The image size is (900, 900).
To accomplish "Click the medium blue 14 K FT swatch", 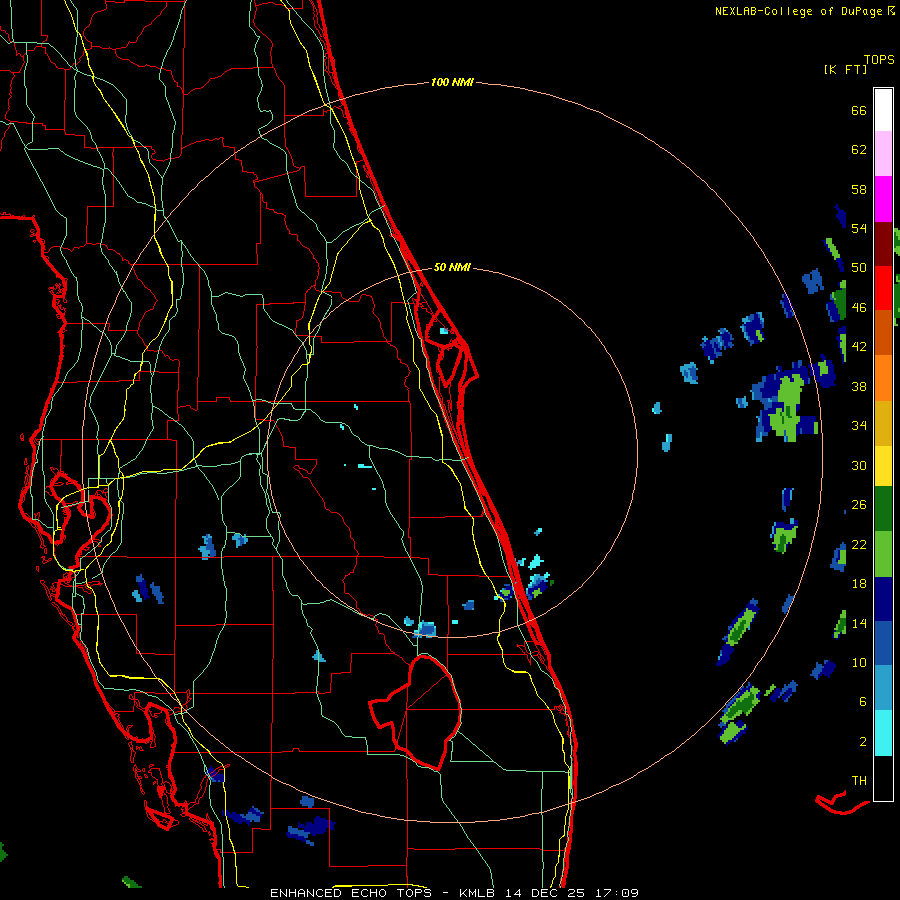I will (883, 643).
